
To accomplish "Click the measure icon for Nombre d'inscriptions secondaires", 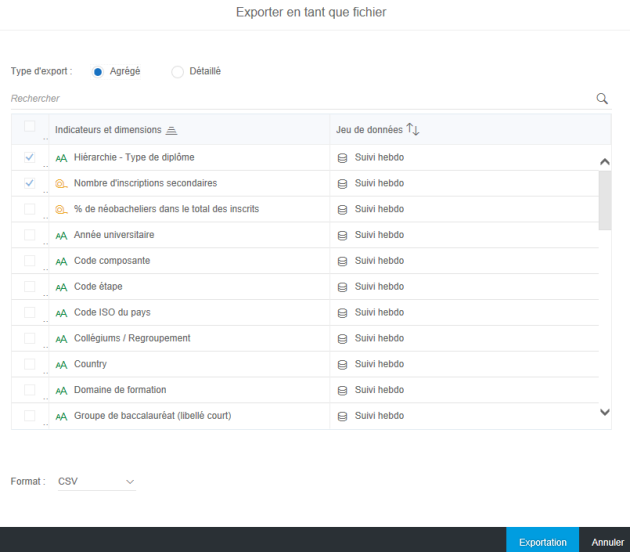I will pos(61,184).
